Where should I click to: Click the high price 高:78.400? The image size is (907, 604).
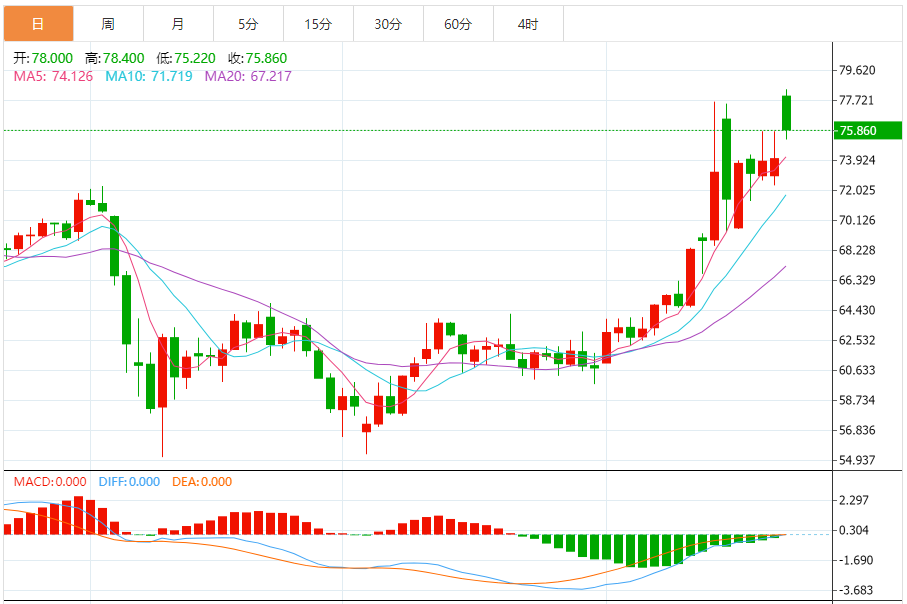point(115,58)
